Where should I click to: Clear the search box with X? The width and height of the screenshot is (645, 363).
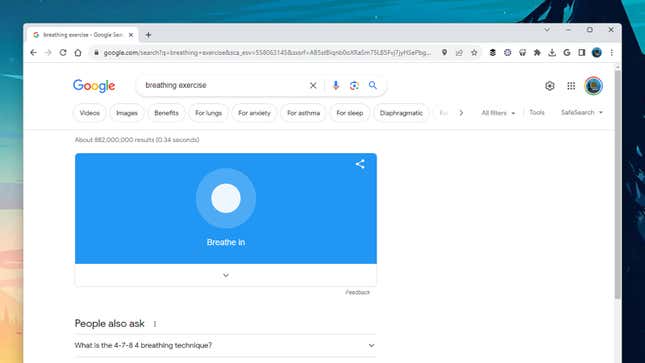[x=313, y=86]
